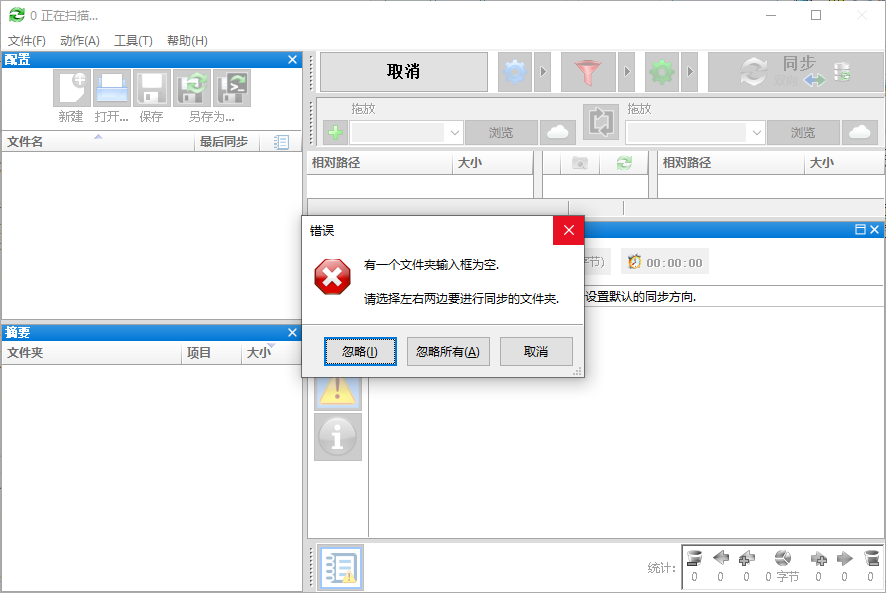This screenshot has height=593, width=886.
Task: Click the 00:00:00 elapsed time display
Action: pos(674,263)
